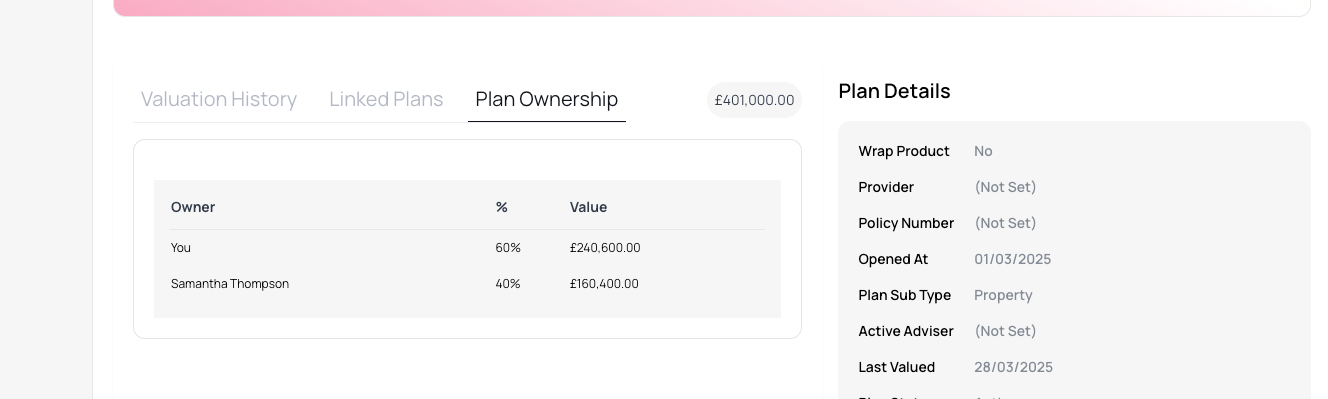Select the Plan Ownership tab
1328x399 pixels.
click(547, 99)
